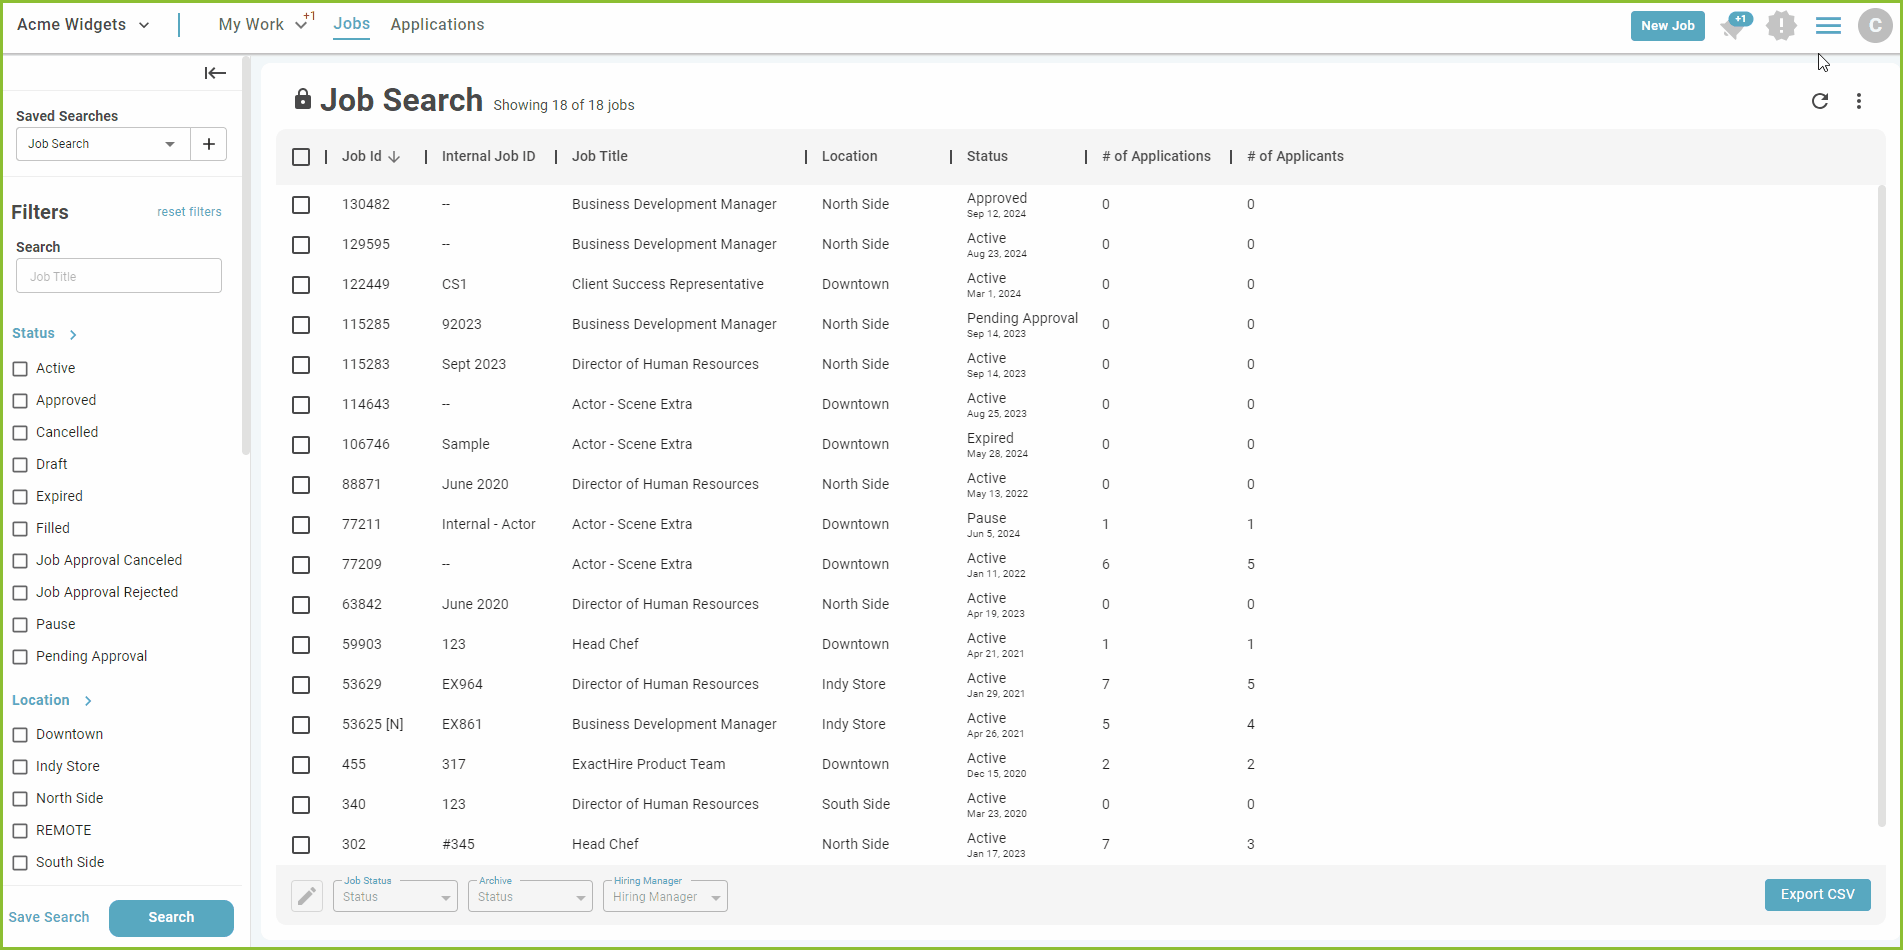Open the three-dot overflow menu
Screen dimensions: 1903x950
(1859, 101)
